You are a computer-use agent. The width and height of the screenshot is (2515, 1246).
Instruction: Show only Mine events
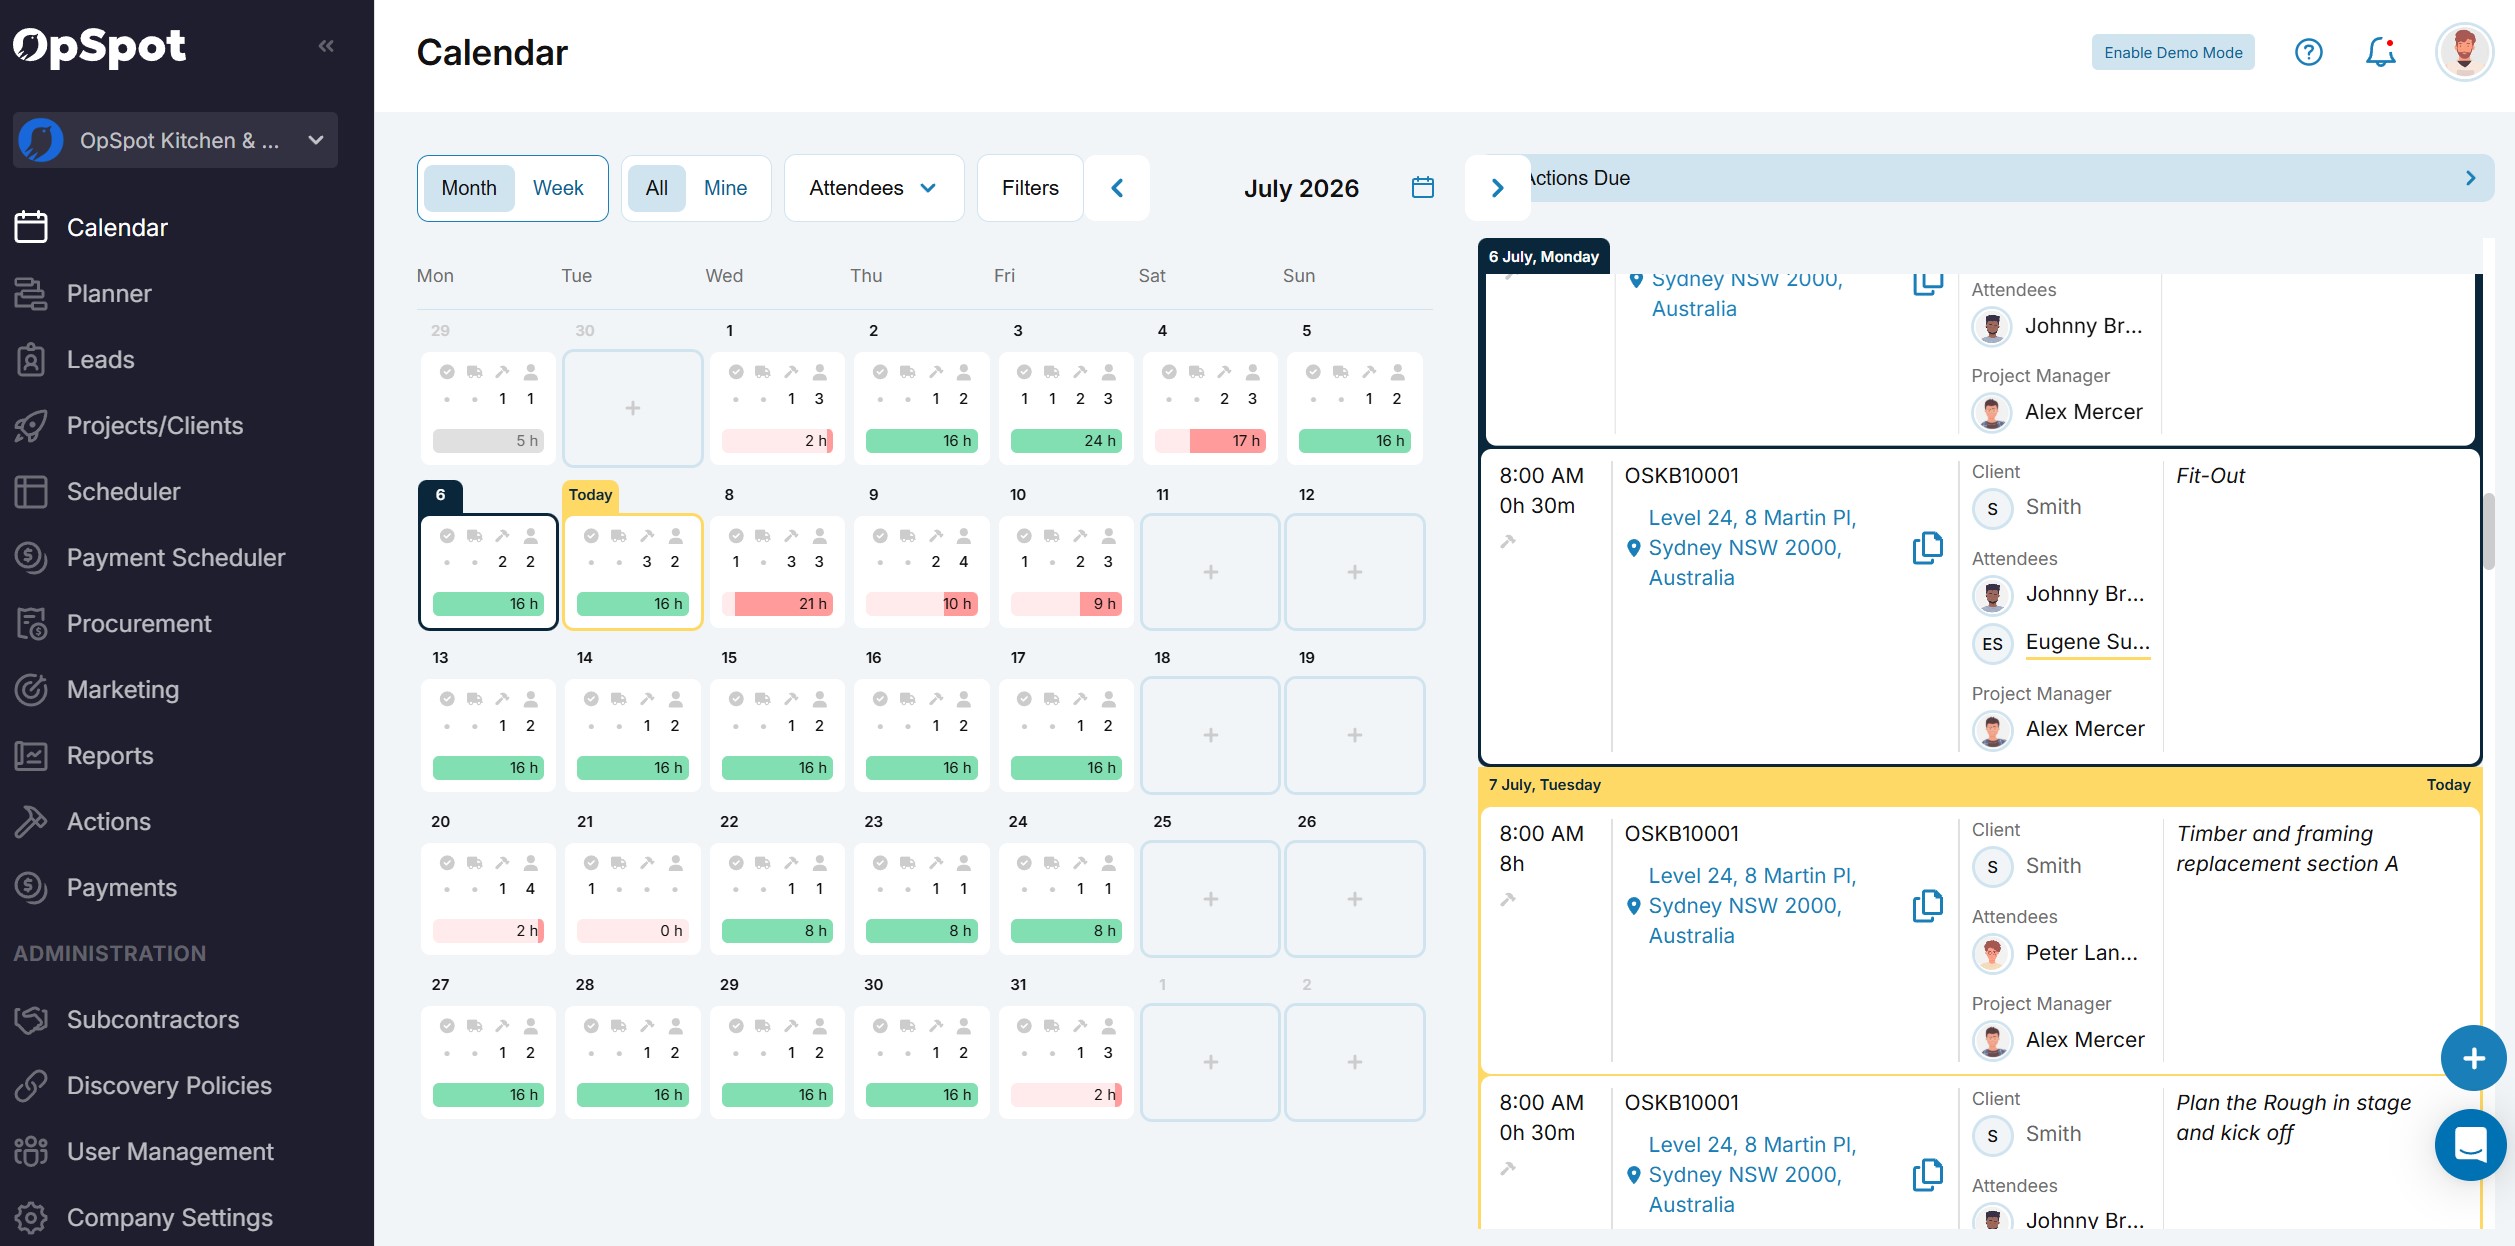(725, 188)
